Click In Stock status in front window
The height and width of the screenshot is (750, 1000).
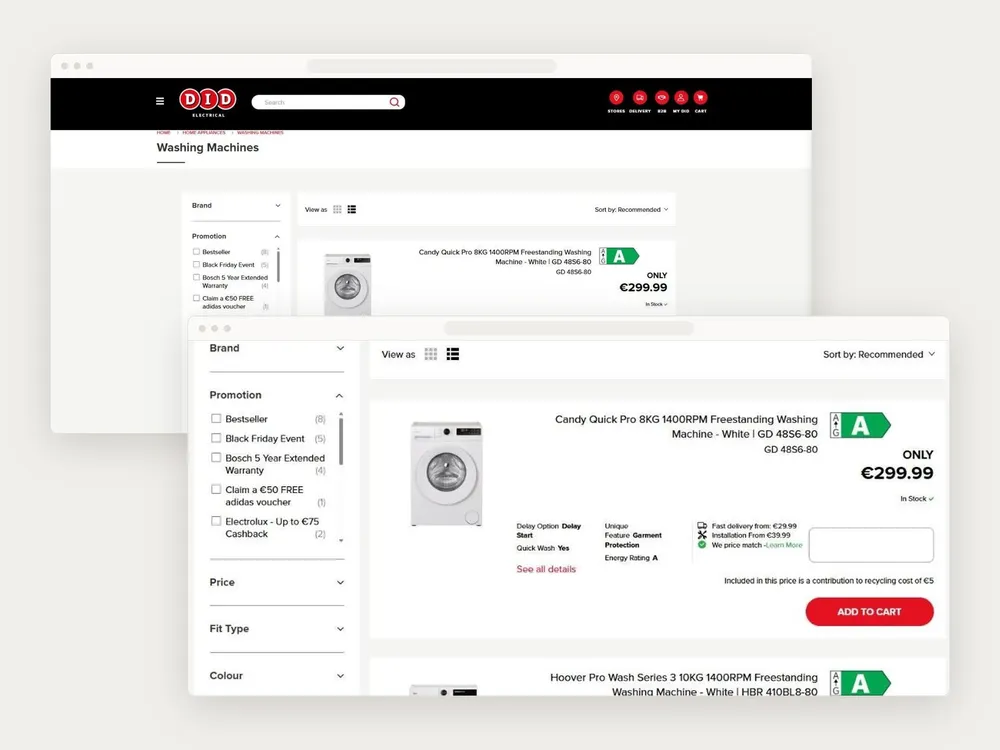917,499
